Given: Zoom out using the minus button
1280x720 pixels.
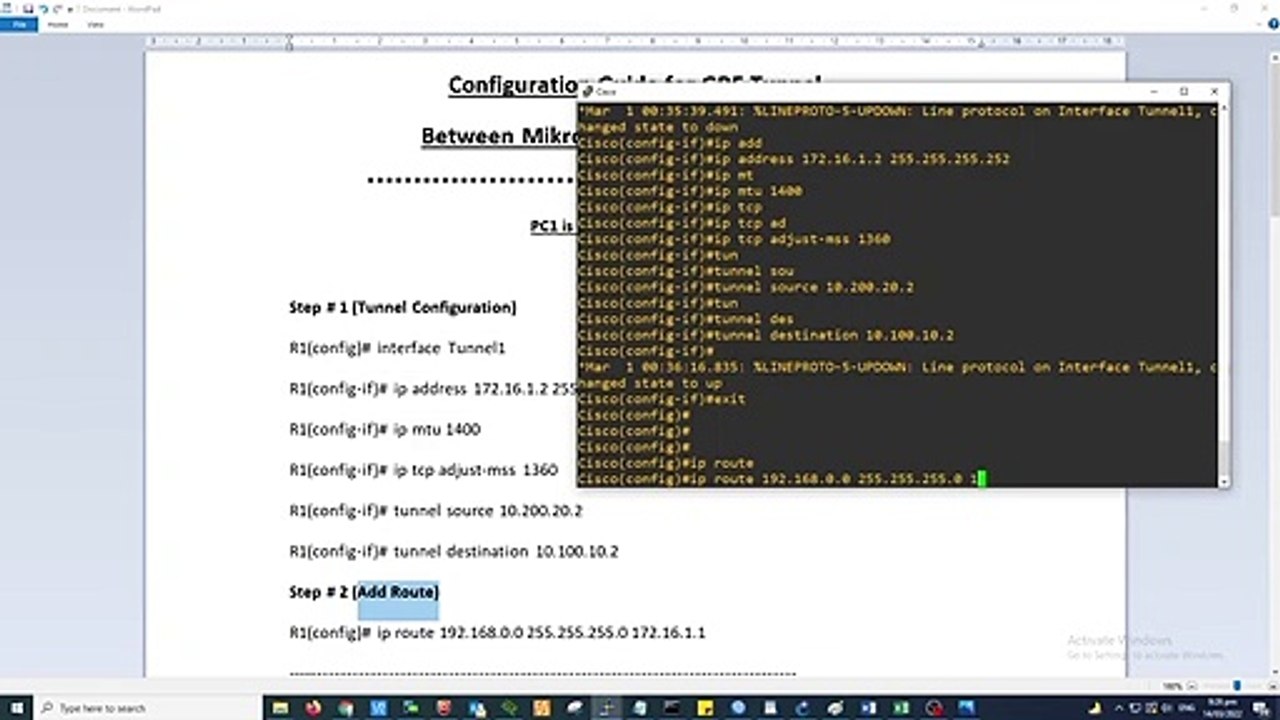Looking at the screenshot, I should coord(1191,686).
